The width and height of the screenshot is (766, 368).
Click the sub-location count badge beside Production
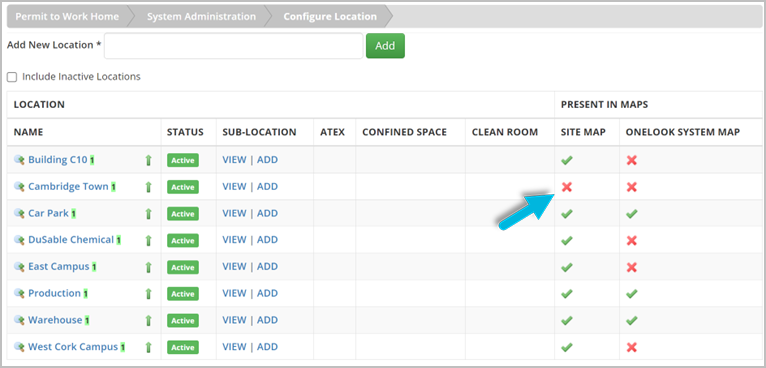tap(85, 294)
